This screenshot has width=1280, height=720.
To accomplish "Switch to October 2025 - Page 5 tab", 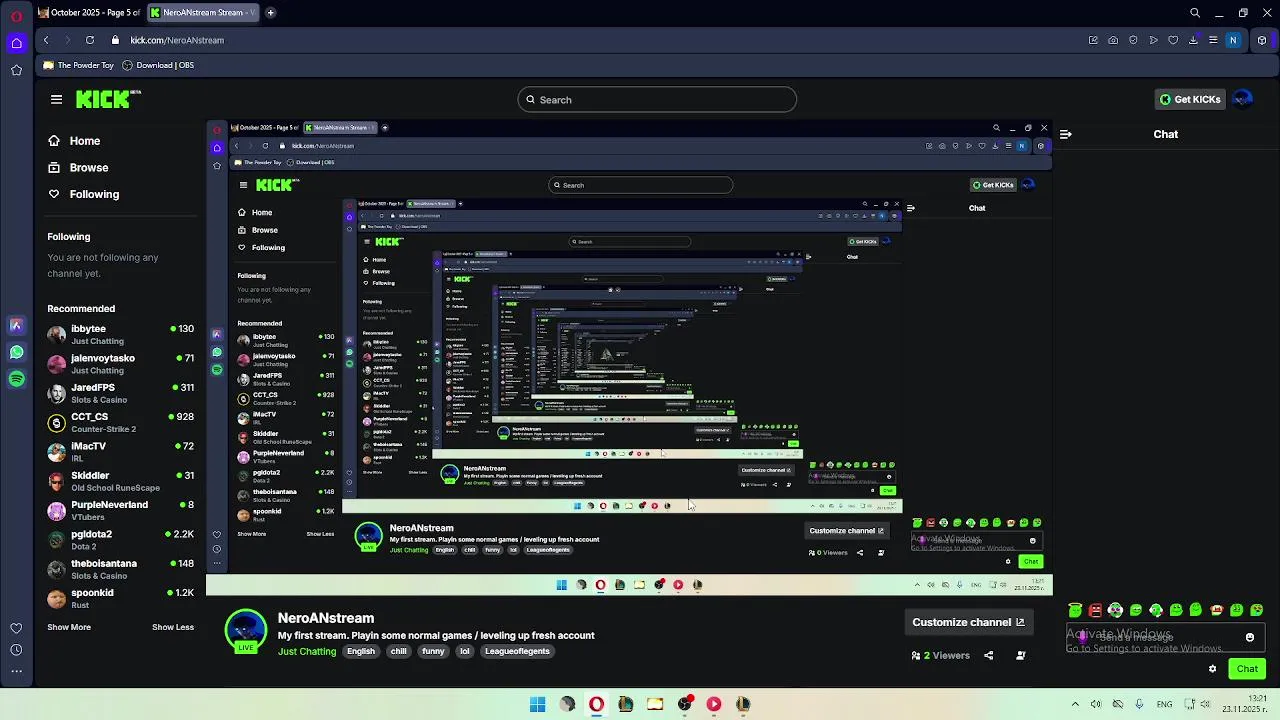I will click(89, 13).
